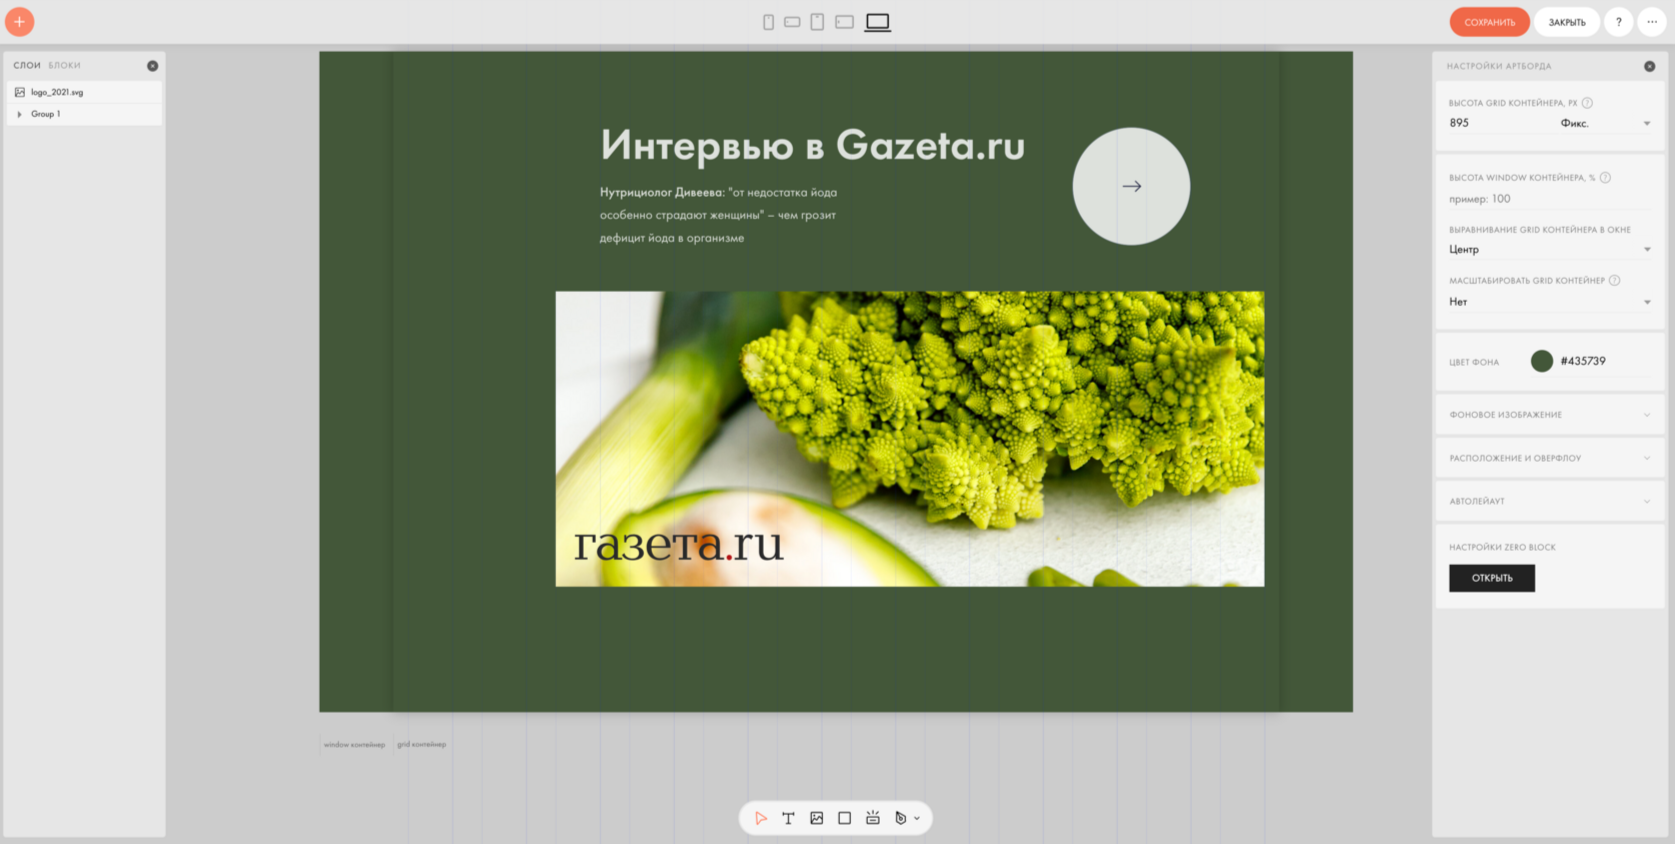Click the image icon of logo_2021.svg layer
This screenshot has height=844, width=1675.
pyautogui.click(x=19, y=92)
